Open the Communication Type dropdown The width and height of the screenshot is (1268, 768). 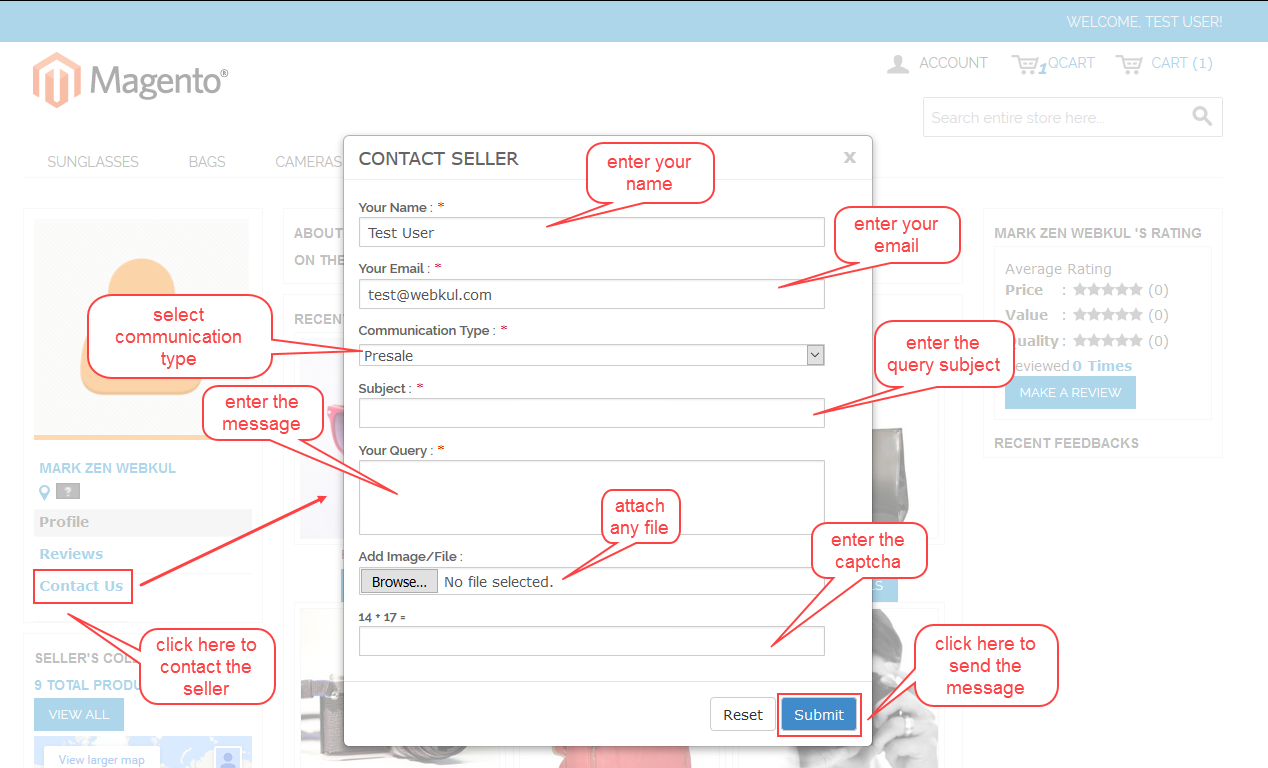[x=592, y=355]
